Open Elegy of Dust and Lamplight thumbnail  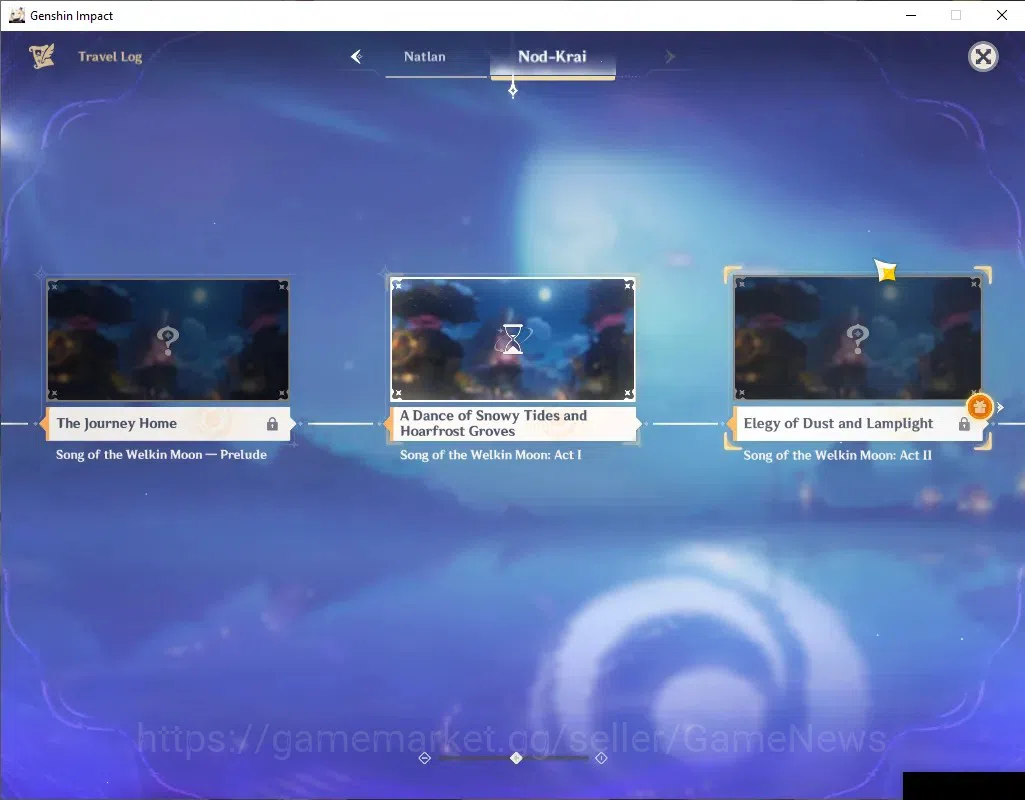tap(857, 337)
